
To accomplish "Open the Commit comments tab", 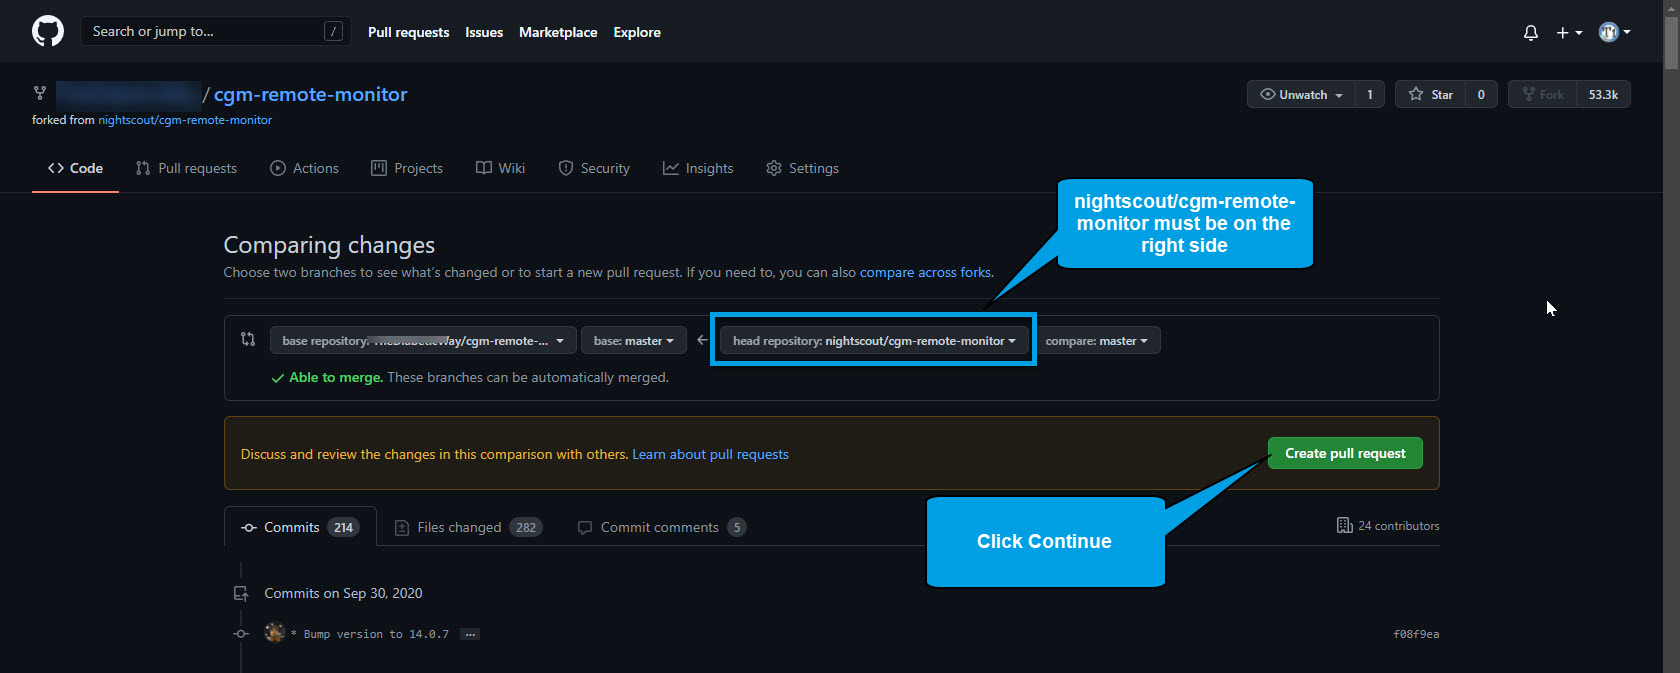I will coord(661,527).
